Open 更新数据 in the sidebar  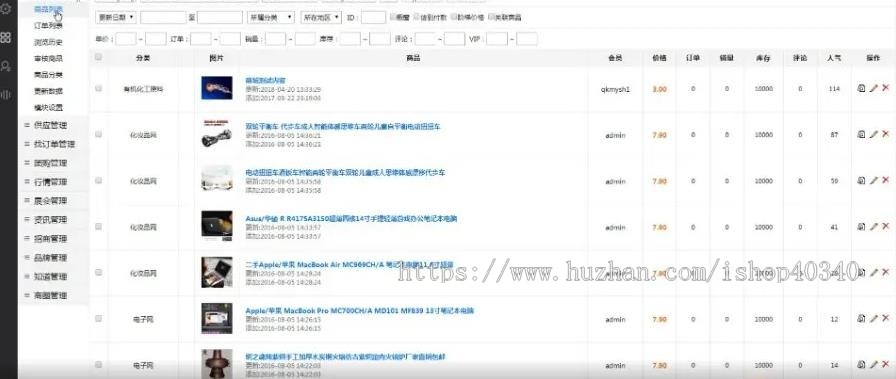click(49, 91)
